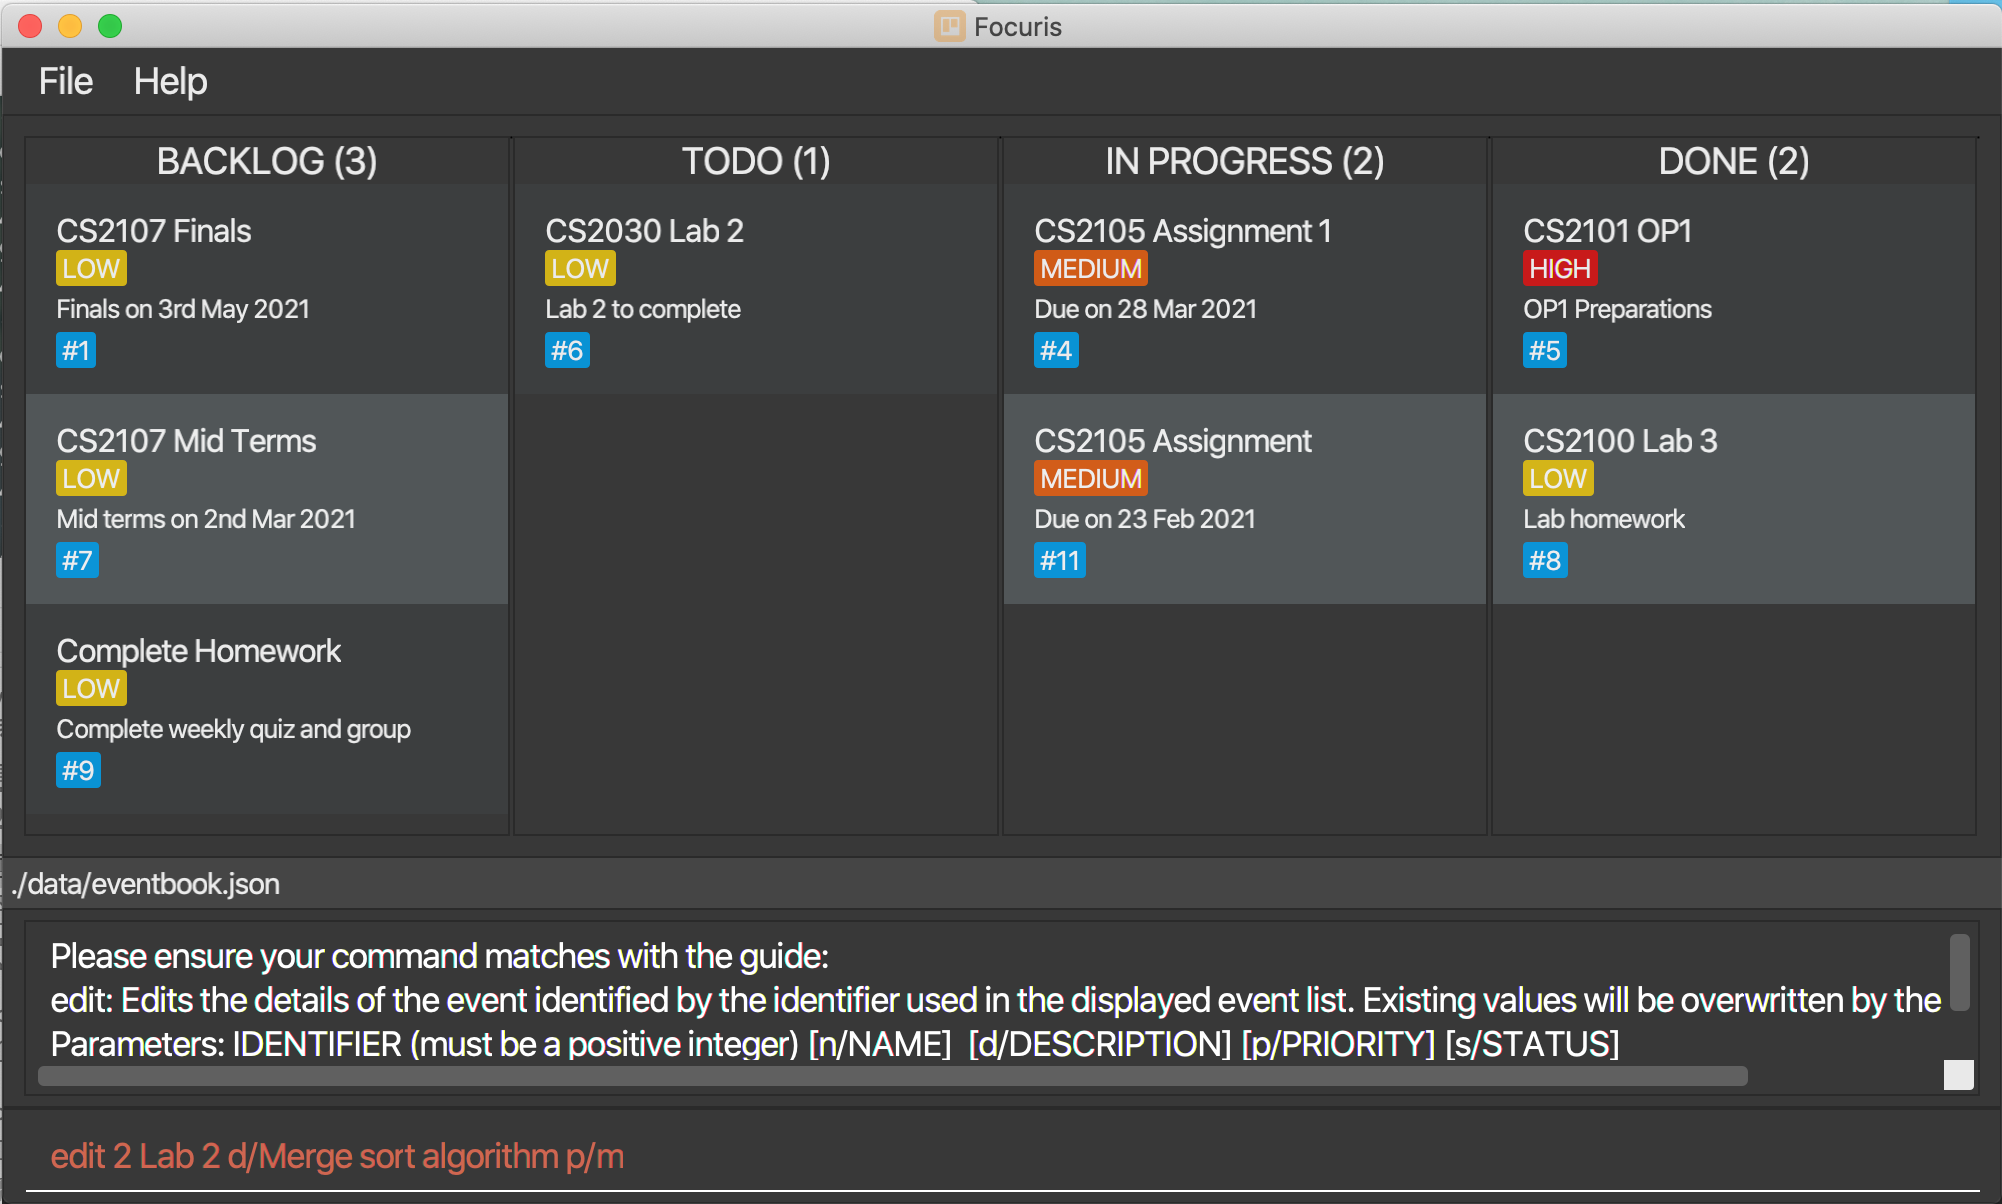
Task: Click the IN PROGRESS (2) column header
Action: pos(1244,161)
